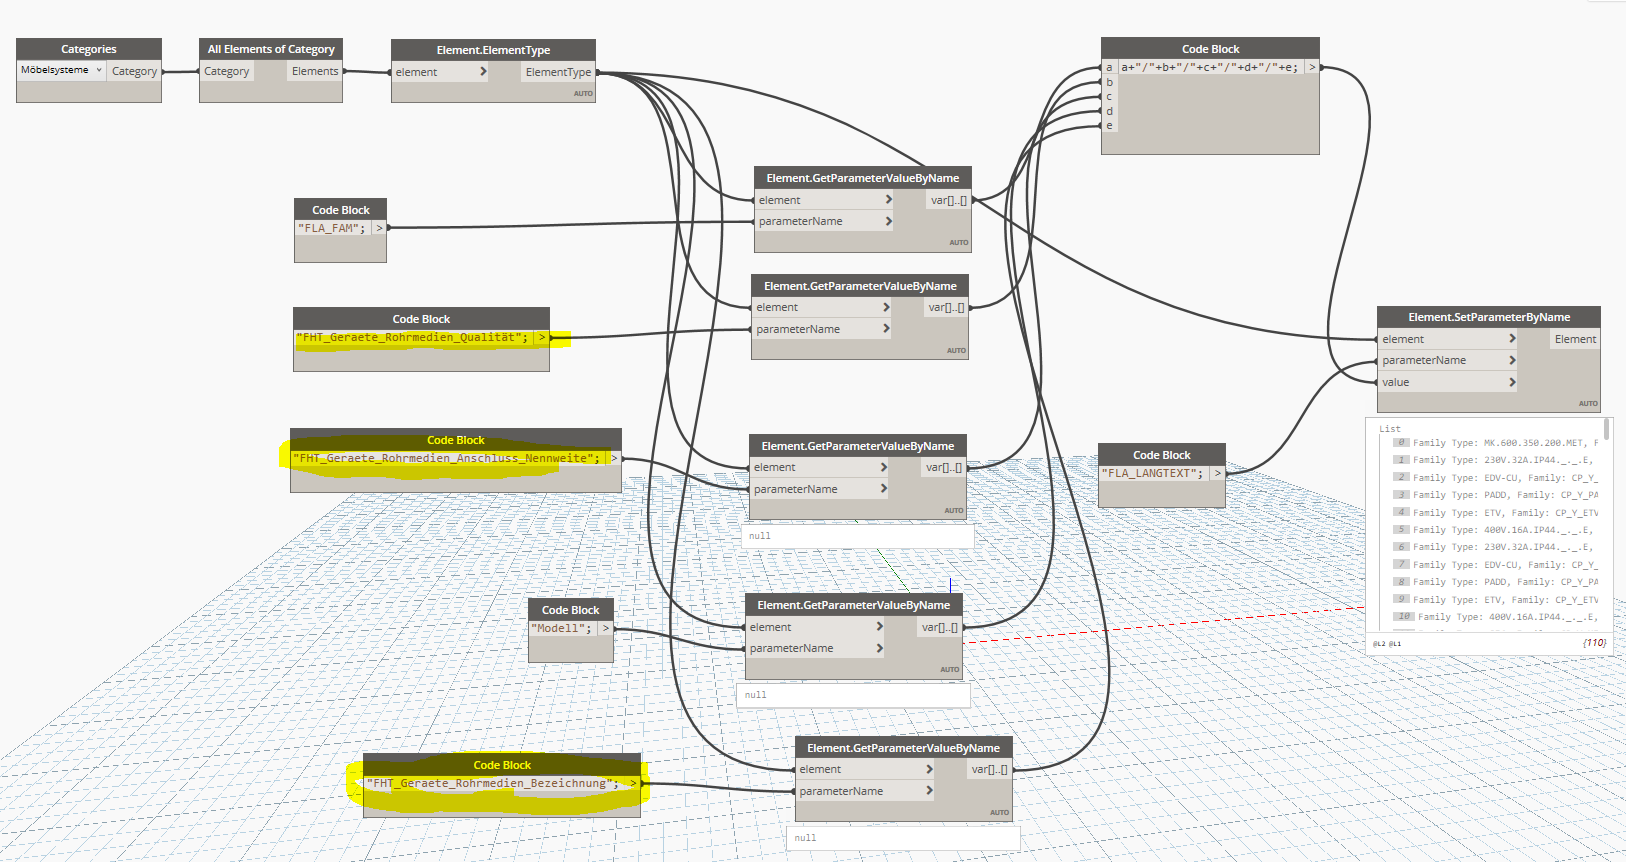This screenshot has height=862, width=1626.
Task: Expand the element input chevron on Element.ElementType
Action: click(483, 72)
